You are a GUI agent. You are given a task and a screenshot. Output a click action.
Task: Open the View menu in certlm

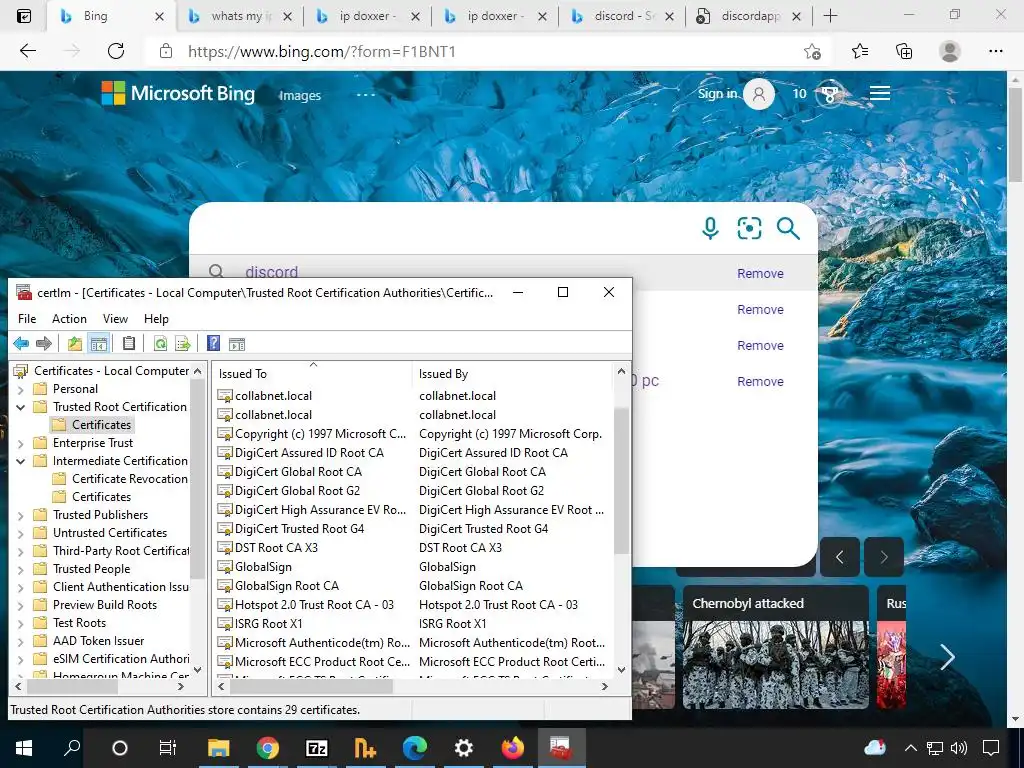[115, 319]
